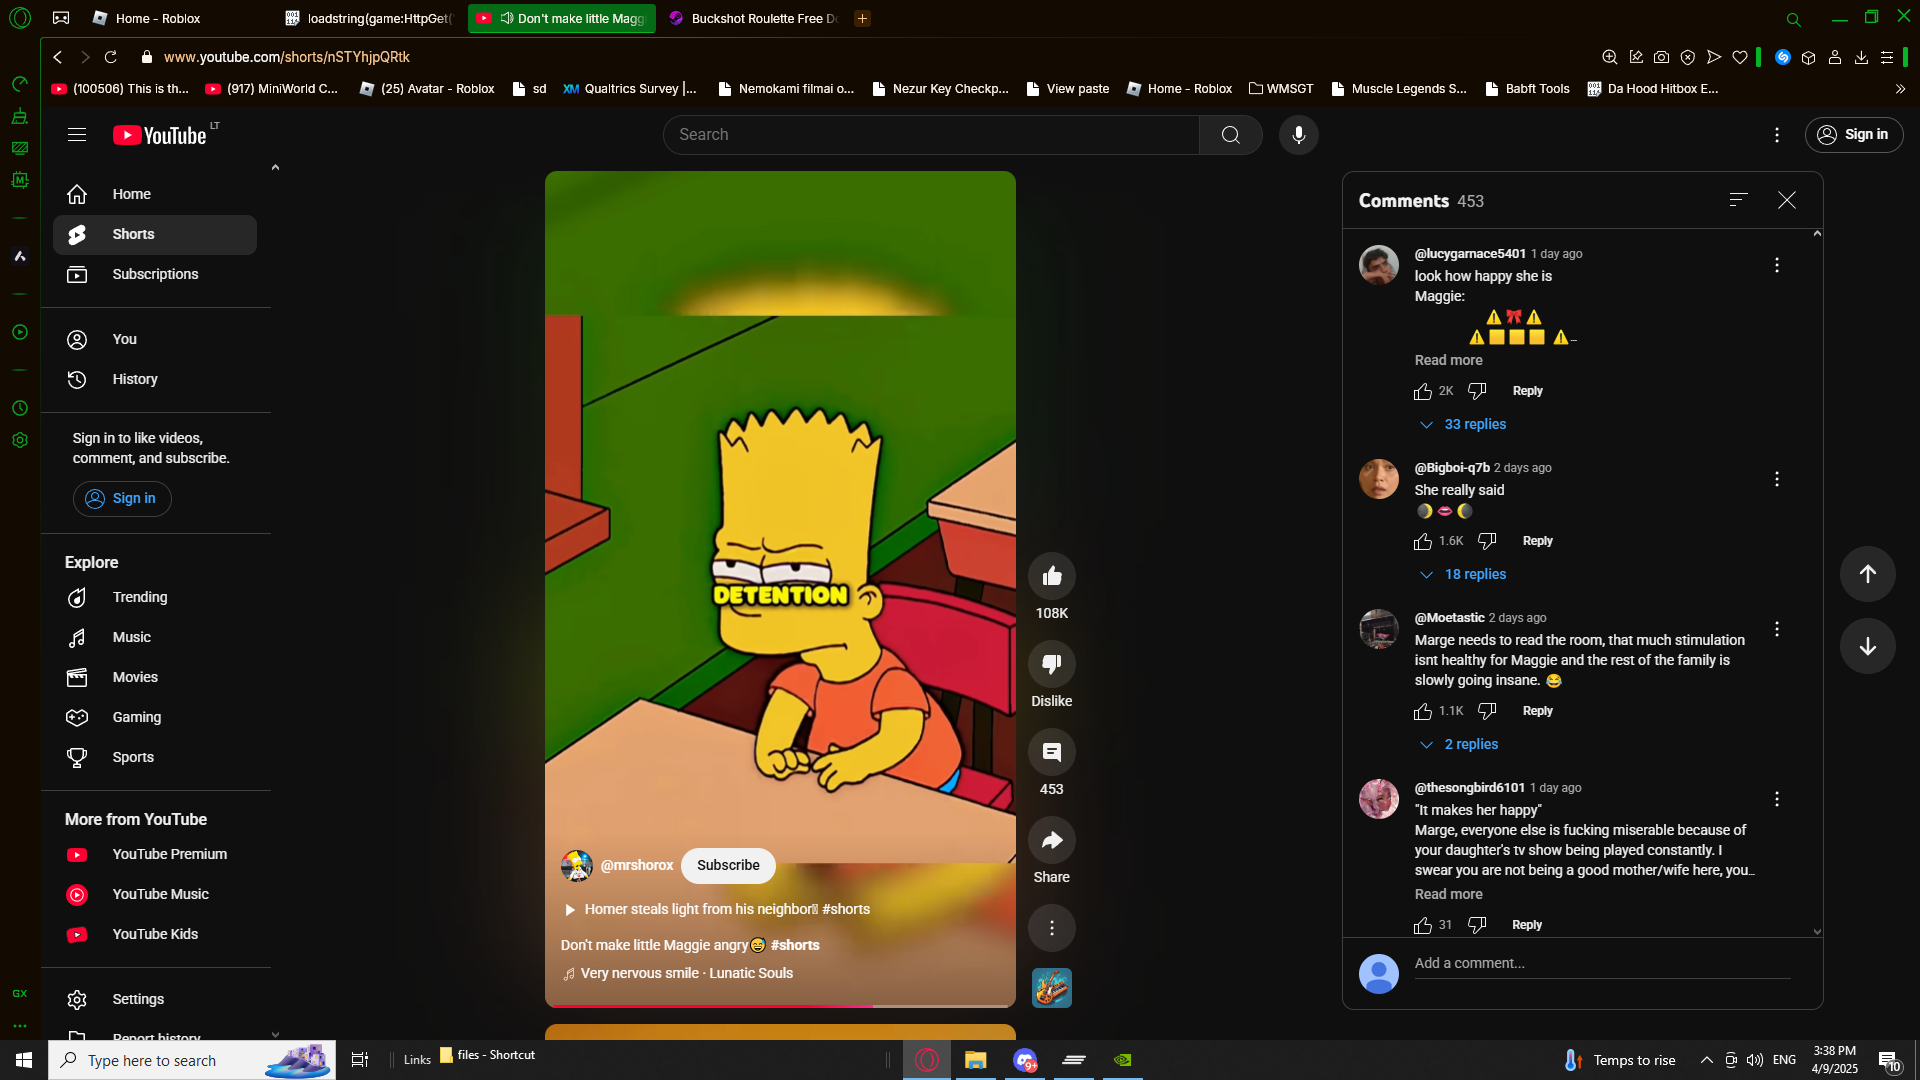
Task: Open Babft Tools bookmark
Action: [x=1527, y=89]
